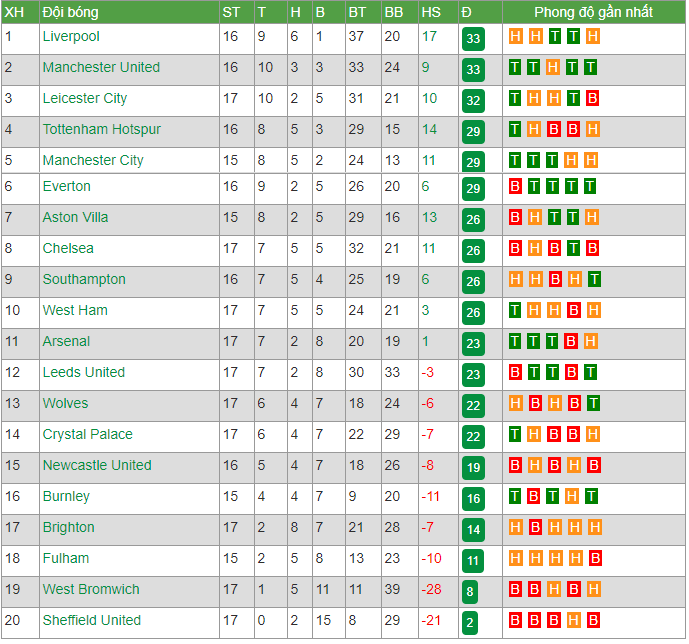Open the Liverpool team link

coord(71,36)
